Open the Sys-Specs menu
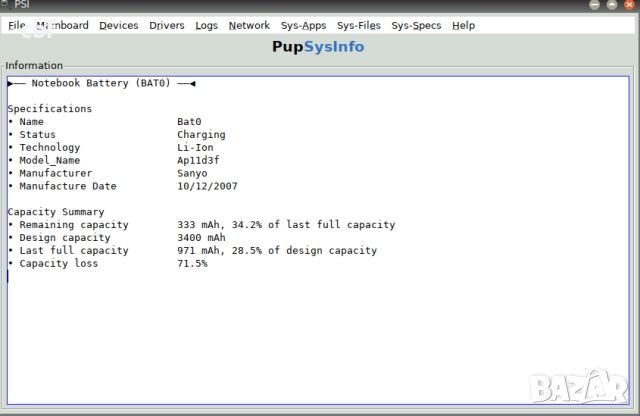The width and height of the screenshot is (640, 416). point(416,25)
